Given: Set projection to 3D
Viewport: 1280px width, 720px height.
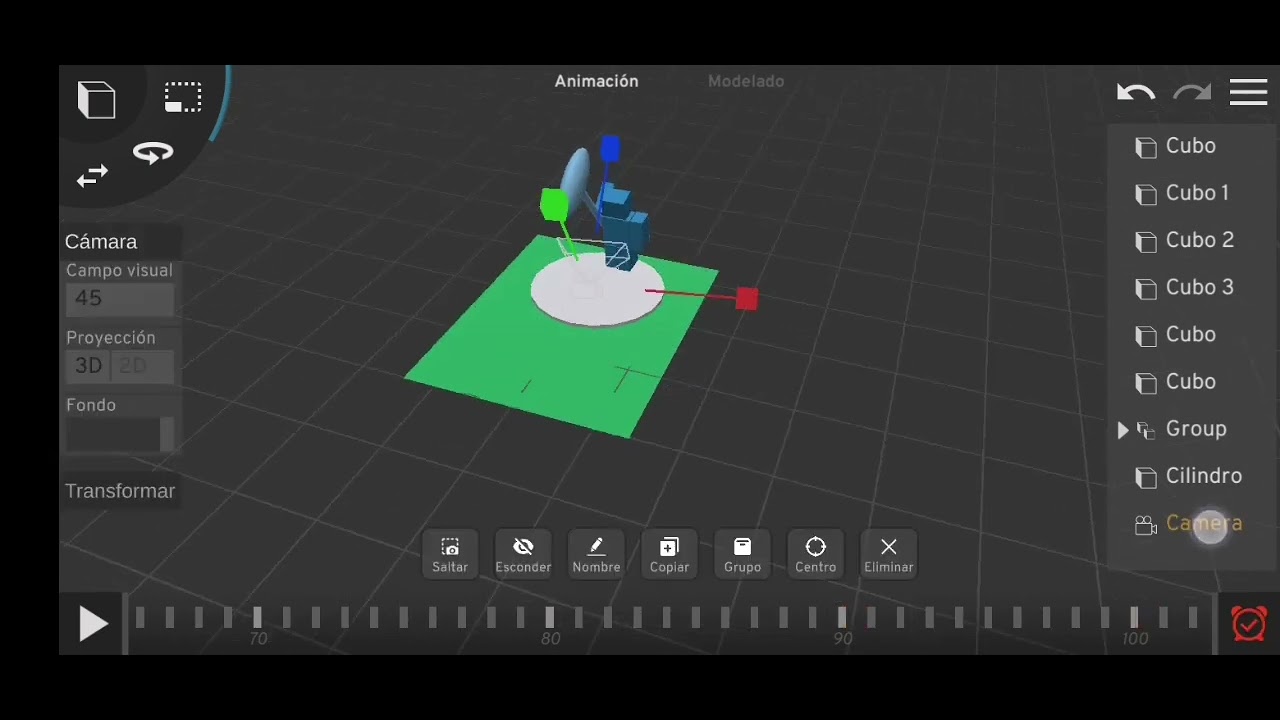Looking at the screenshot, I should 89,366.
